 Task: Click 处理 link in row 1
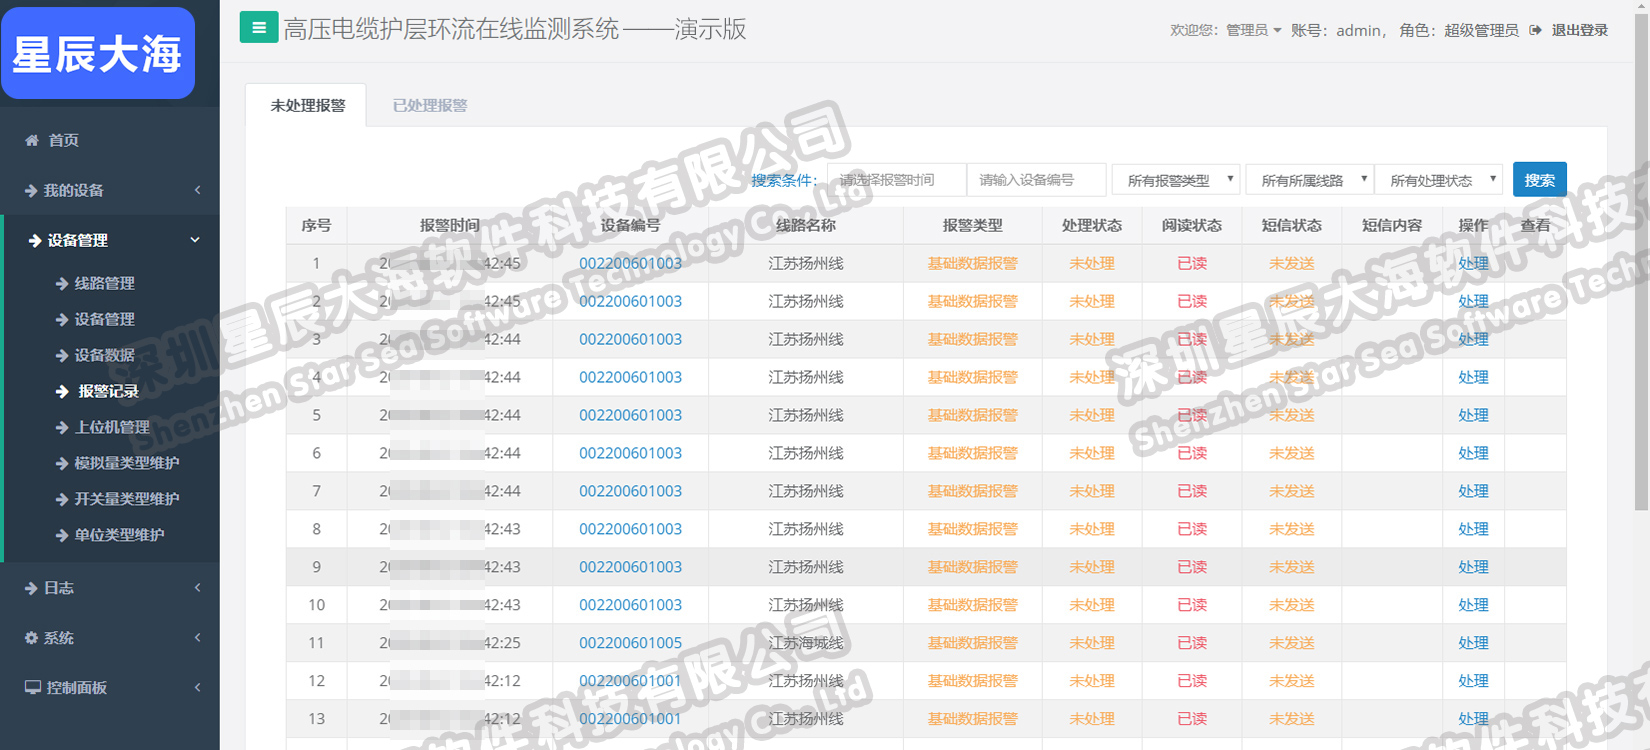coord(1473,264)
